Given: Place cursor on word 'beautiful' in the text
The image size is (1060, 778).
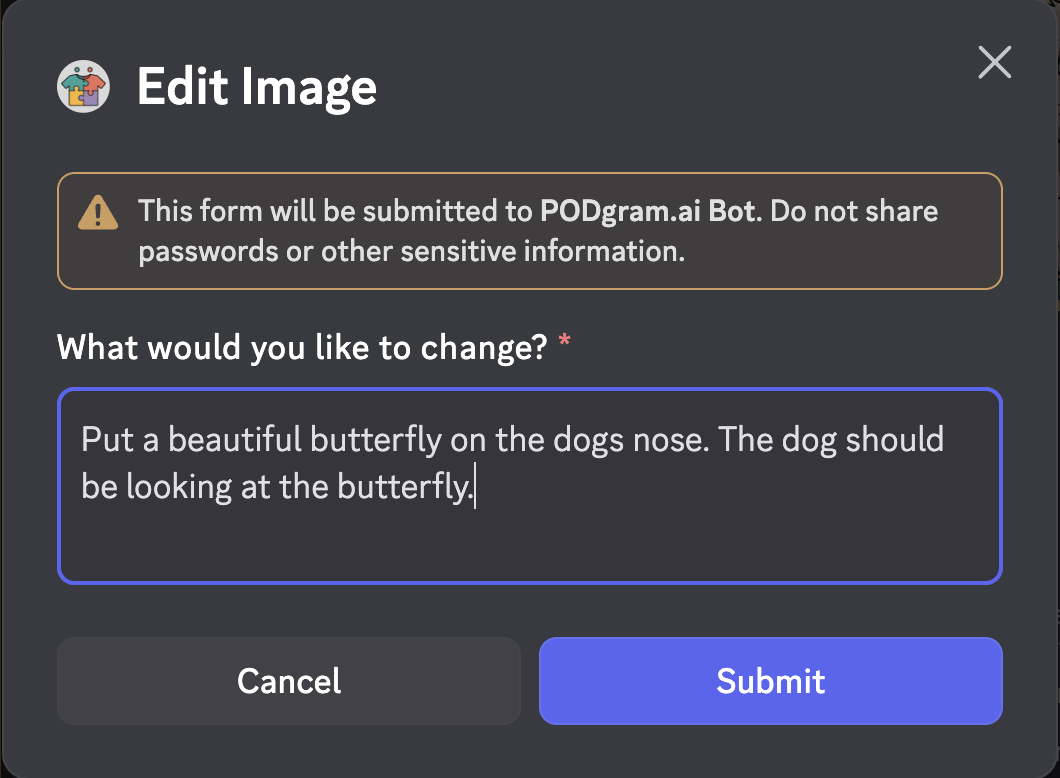Looking at the screenshot, I should coord(235,440).
